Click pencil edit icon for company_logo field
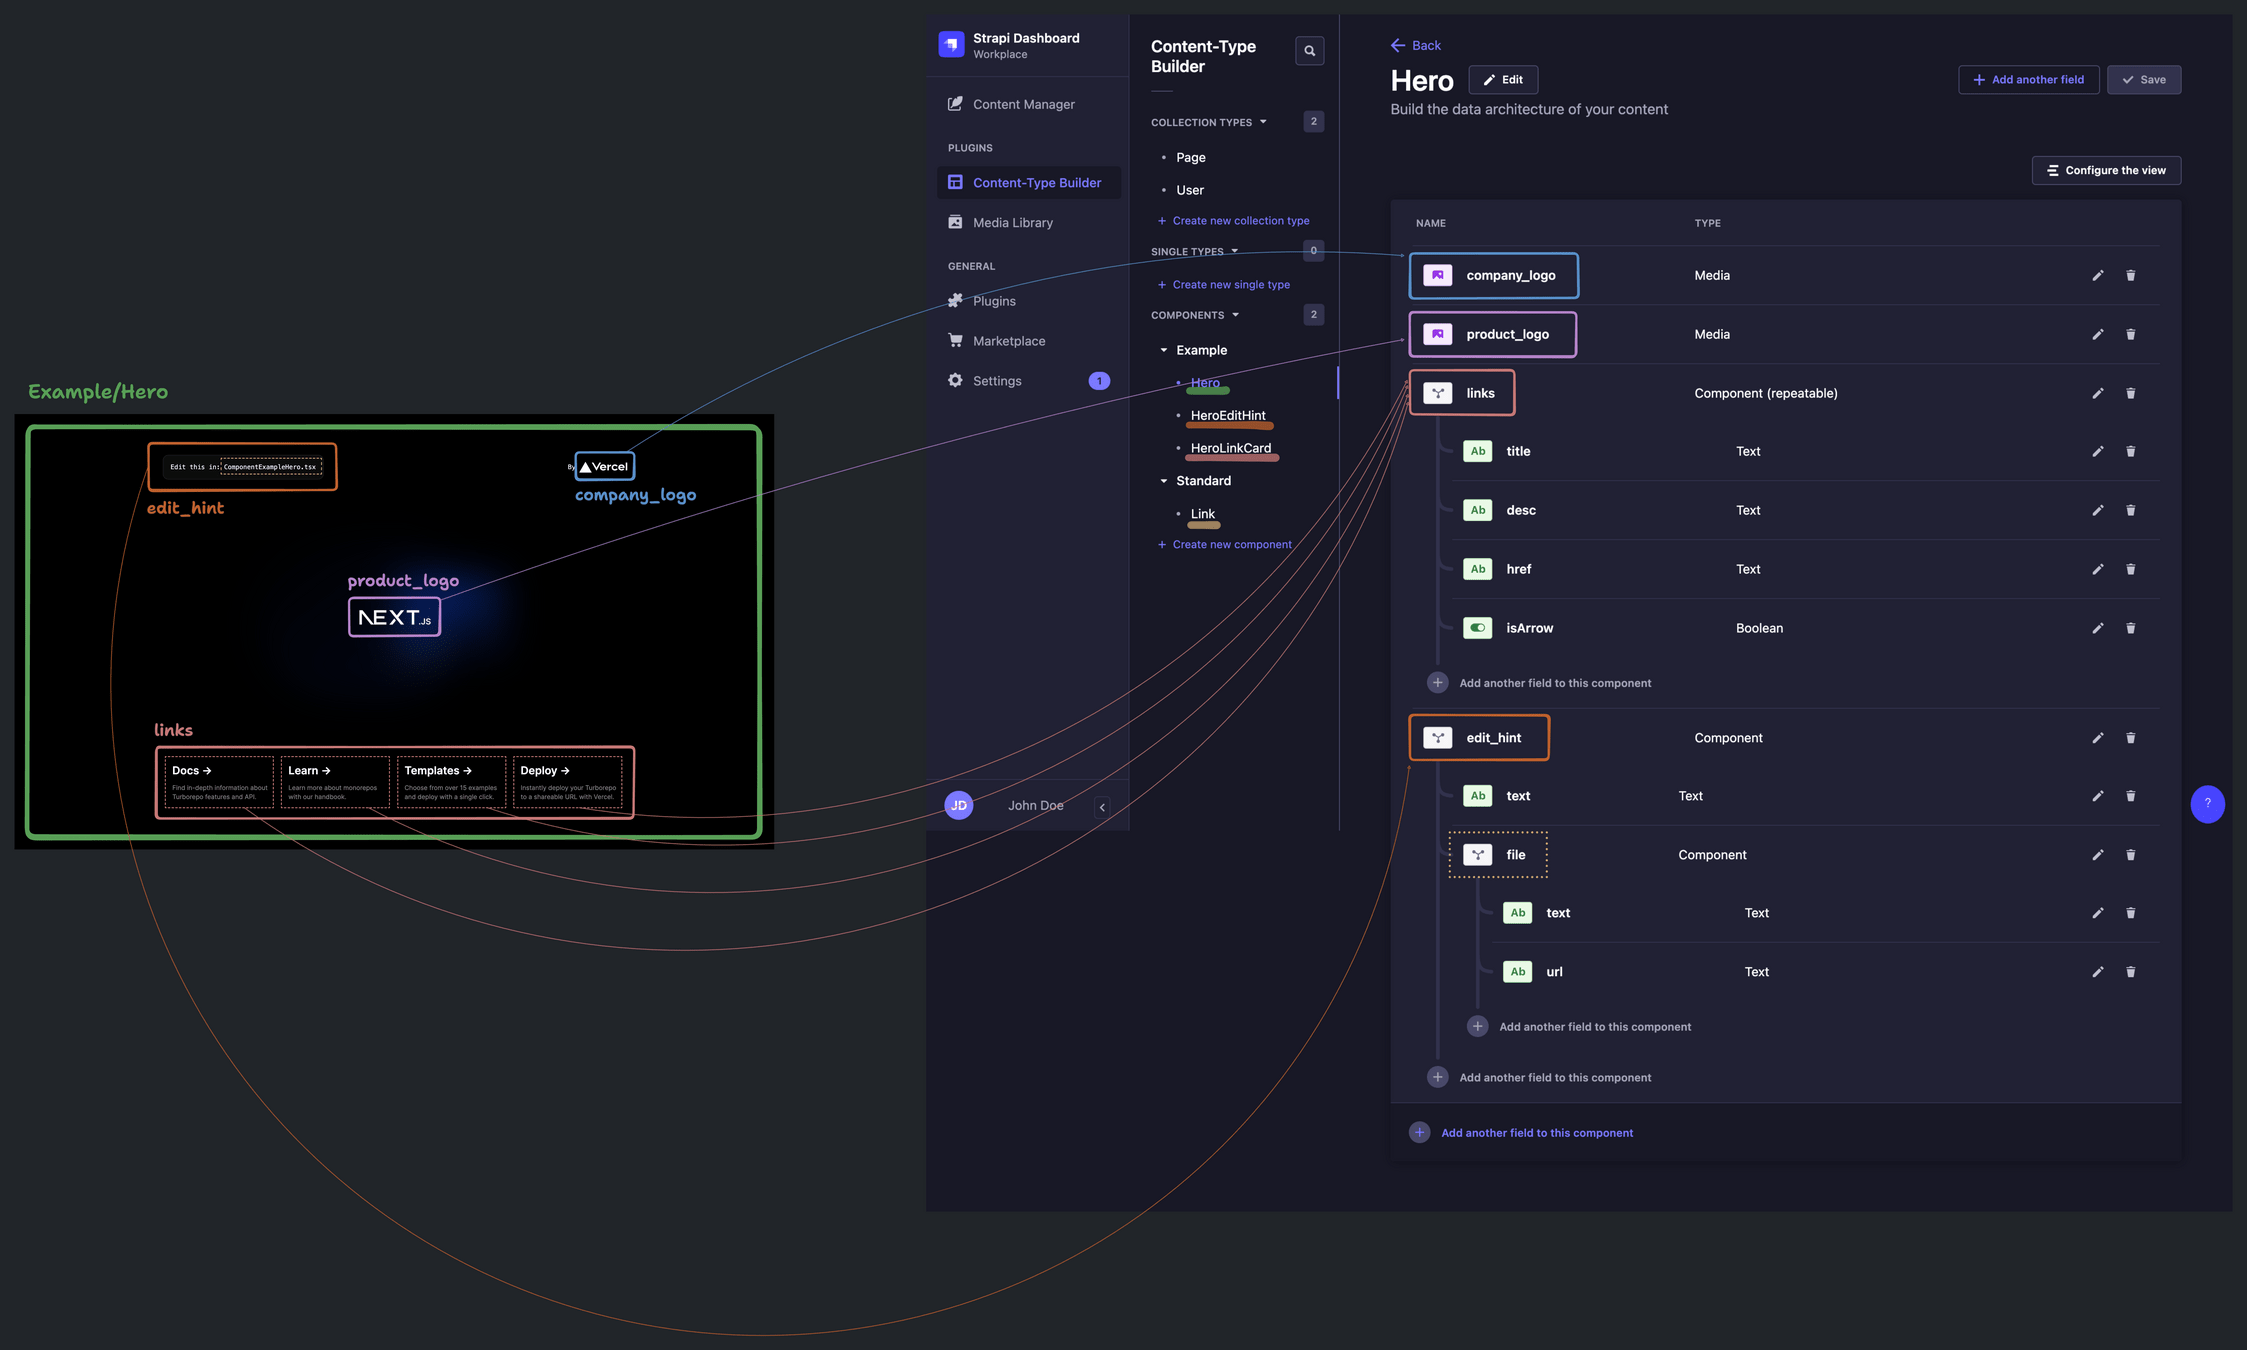Image resolution: width=2247 pixels, height=1350 pixels. pos(2097,276)
